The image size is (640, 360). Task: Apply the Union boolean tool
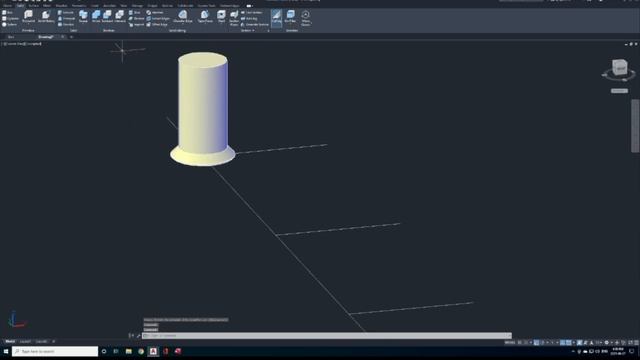(96, 17)
